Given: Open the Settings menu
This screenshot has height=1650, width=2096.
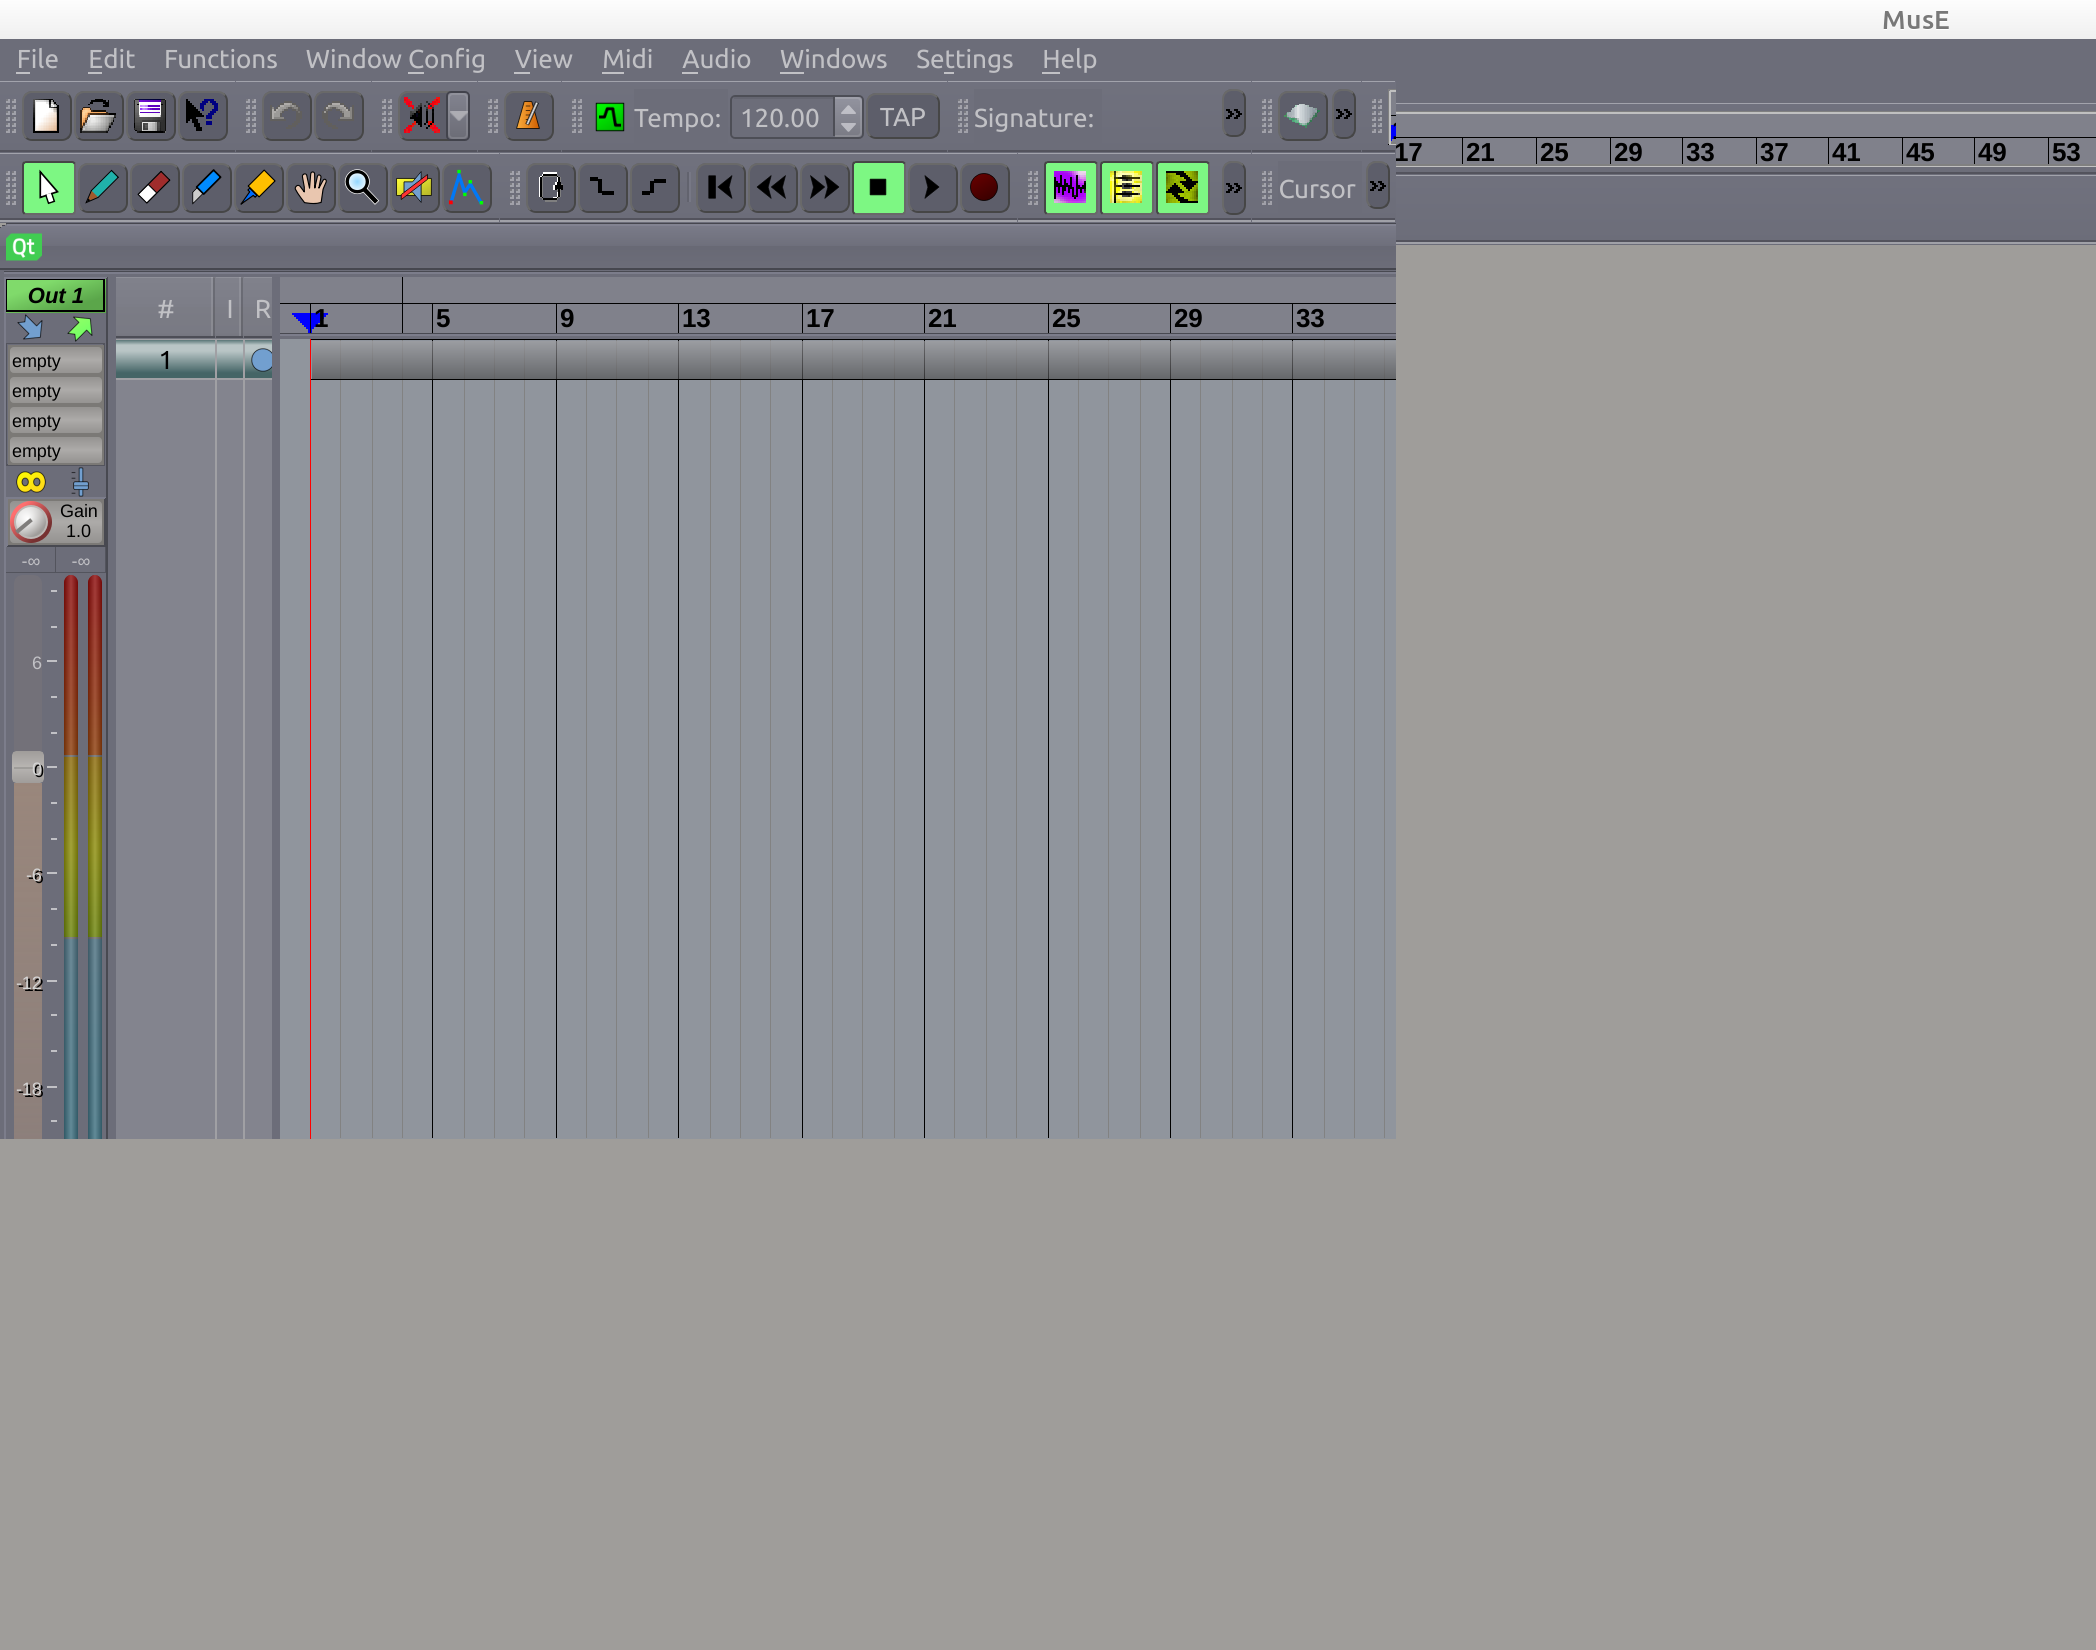Looking at the screenshot, I should pos(964,59).
